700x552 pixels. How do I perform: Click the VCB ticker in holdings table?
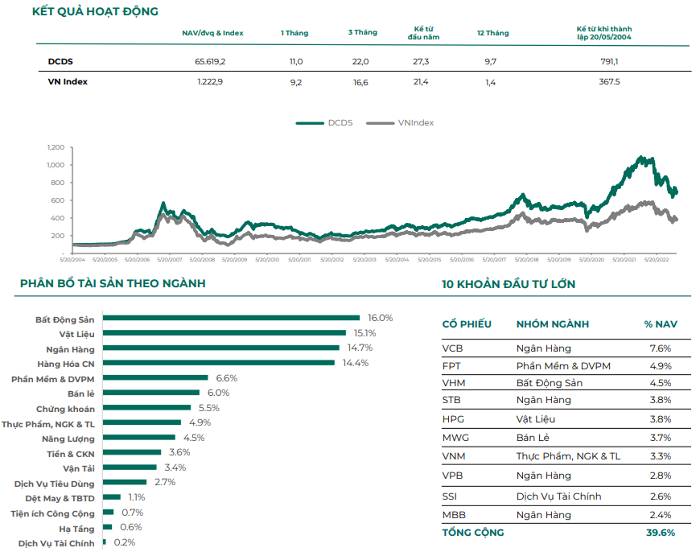pyautogui.click(x=452, y=349)
